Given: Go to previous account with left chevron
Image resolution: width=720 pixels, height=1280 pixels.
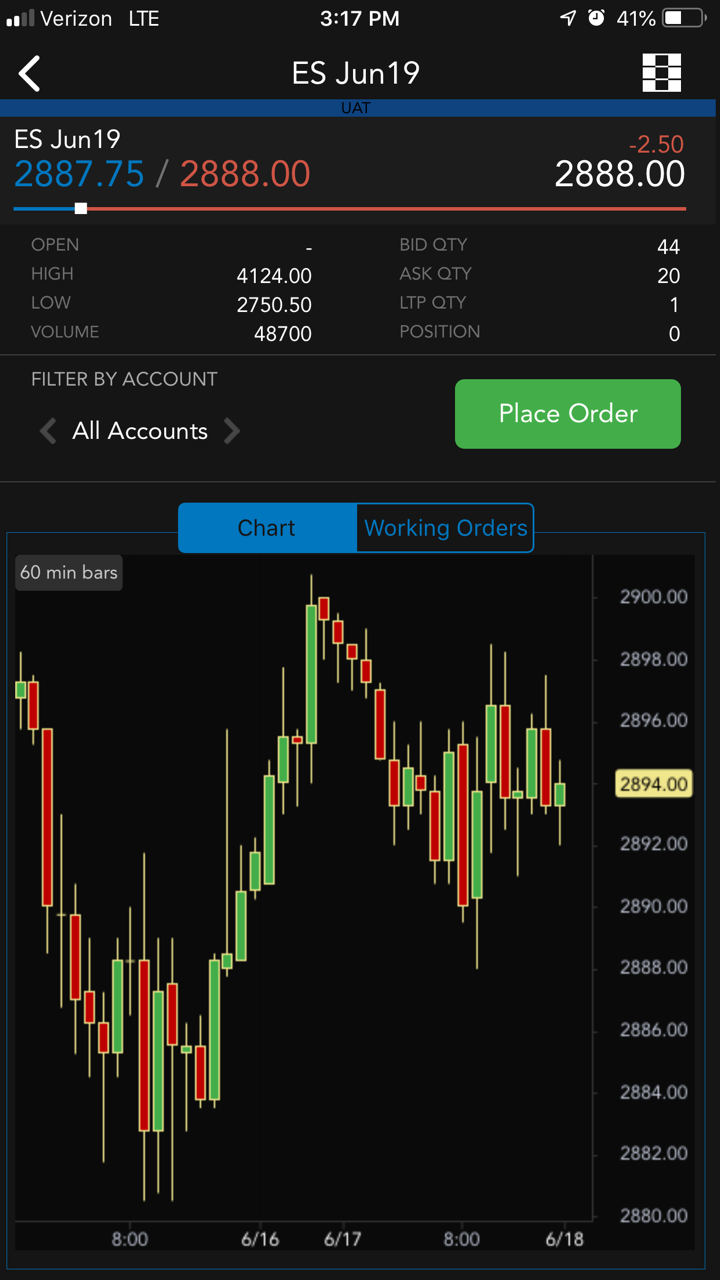Looking at the screenshot, I should click(x=47, y=431).
